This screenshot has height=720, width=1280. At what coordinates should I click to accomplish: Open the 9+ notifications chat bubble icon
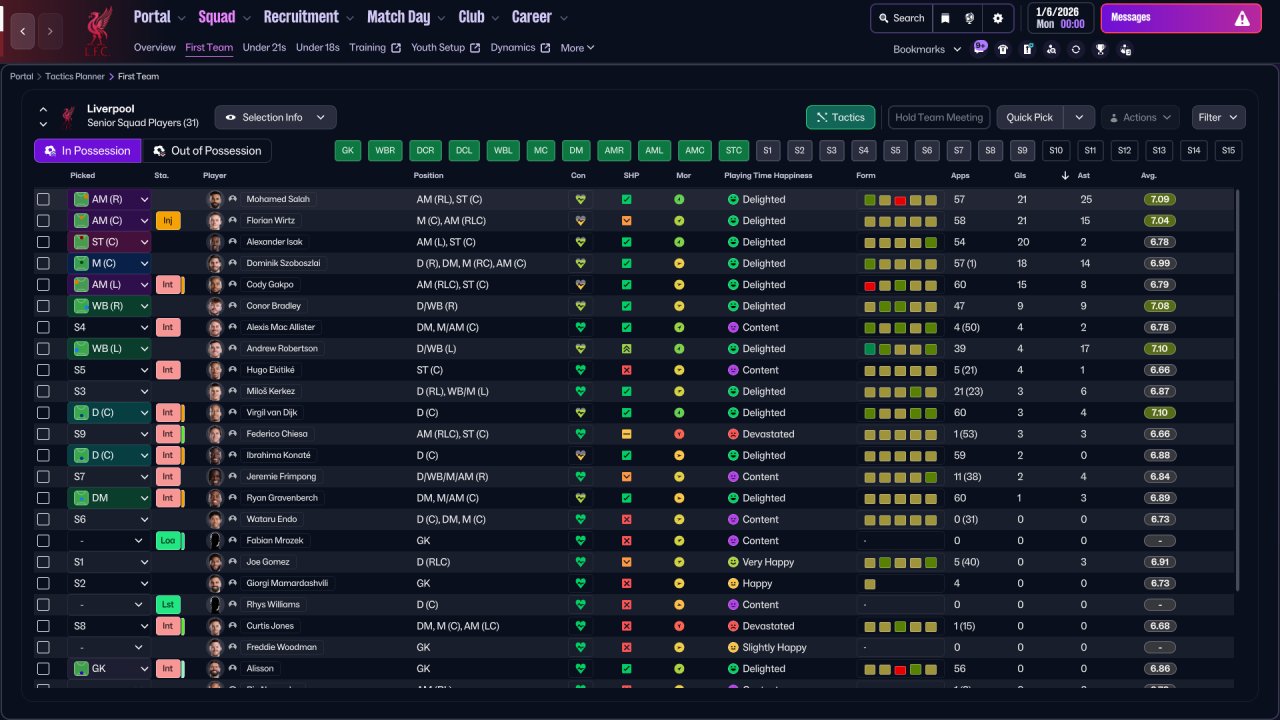[x=980, y=48]
